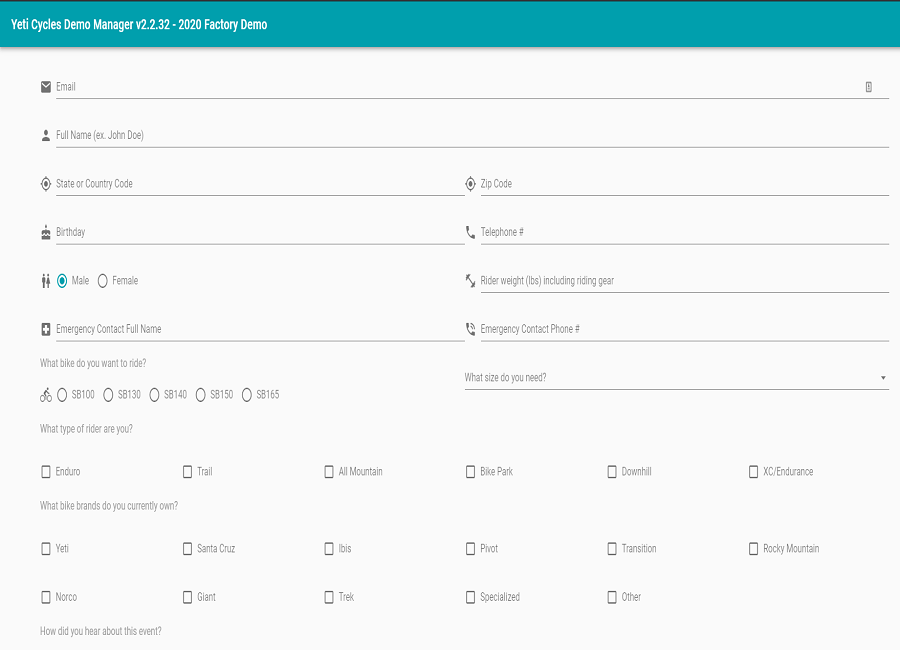900x650 pixels.
Task: Tick the Rocky Mountain brand checkbox
Action: [753, 549]
